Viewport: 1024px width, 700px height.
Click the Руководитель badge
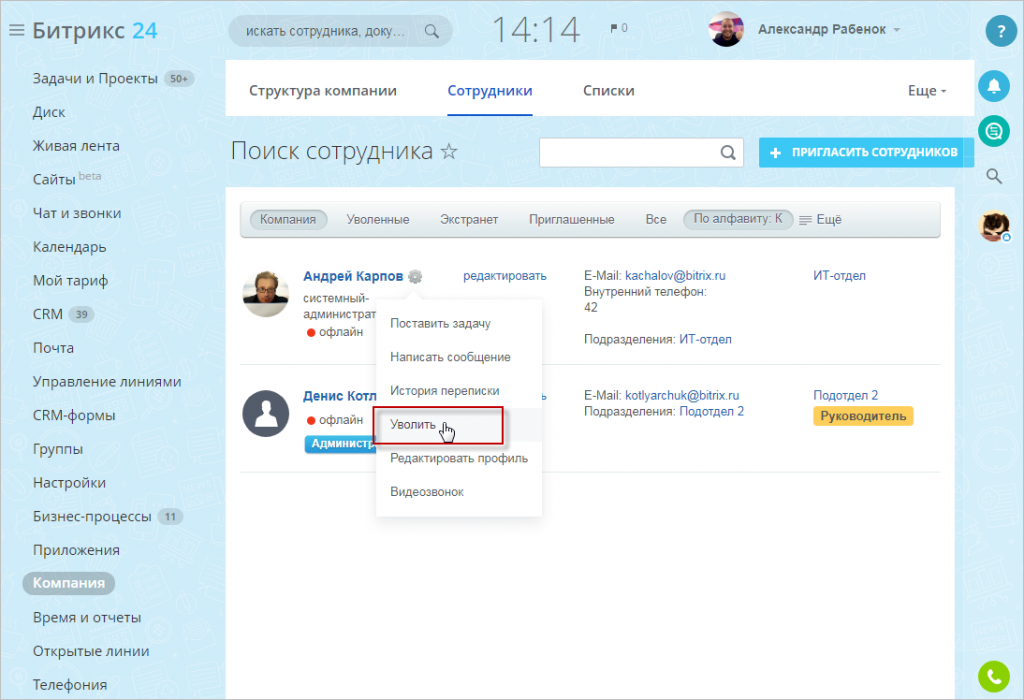click(x=863, y=416)
